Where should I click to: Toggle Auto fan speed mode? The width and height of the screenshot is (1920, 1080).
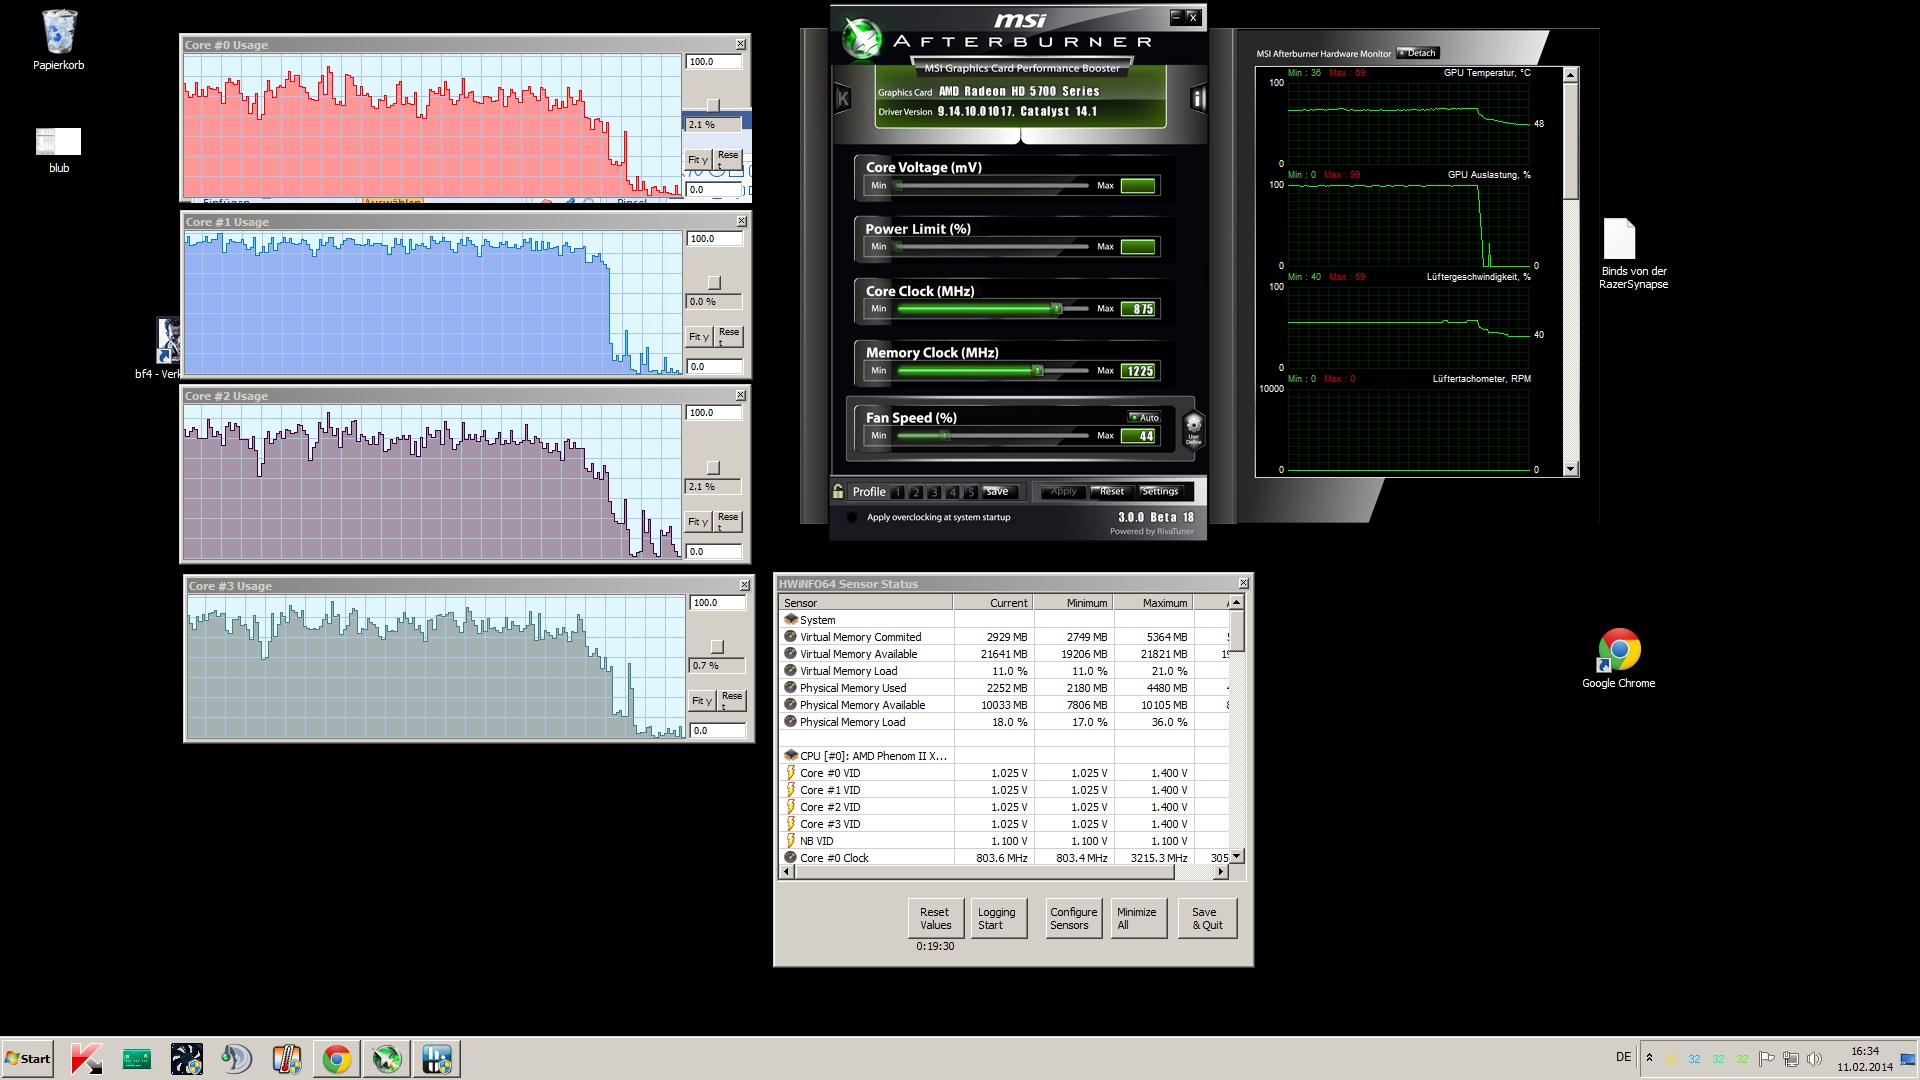point(1144,417)
